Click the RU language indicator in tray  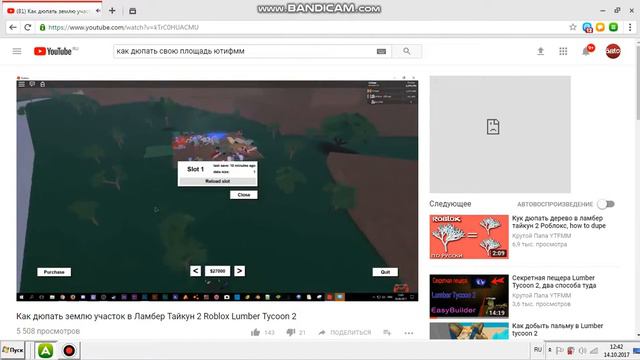pyautogui.click(x=538, y=350)
